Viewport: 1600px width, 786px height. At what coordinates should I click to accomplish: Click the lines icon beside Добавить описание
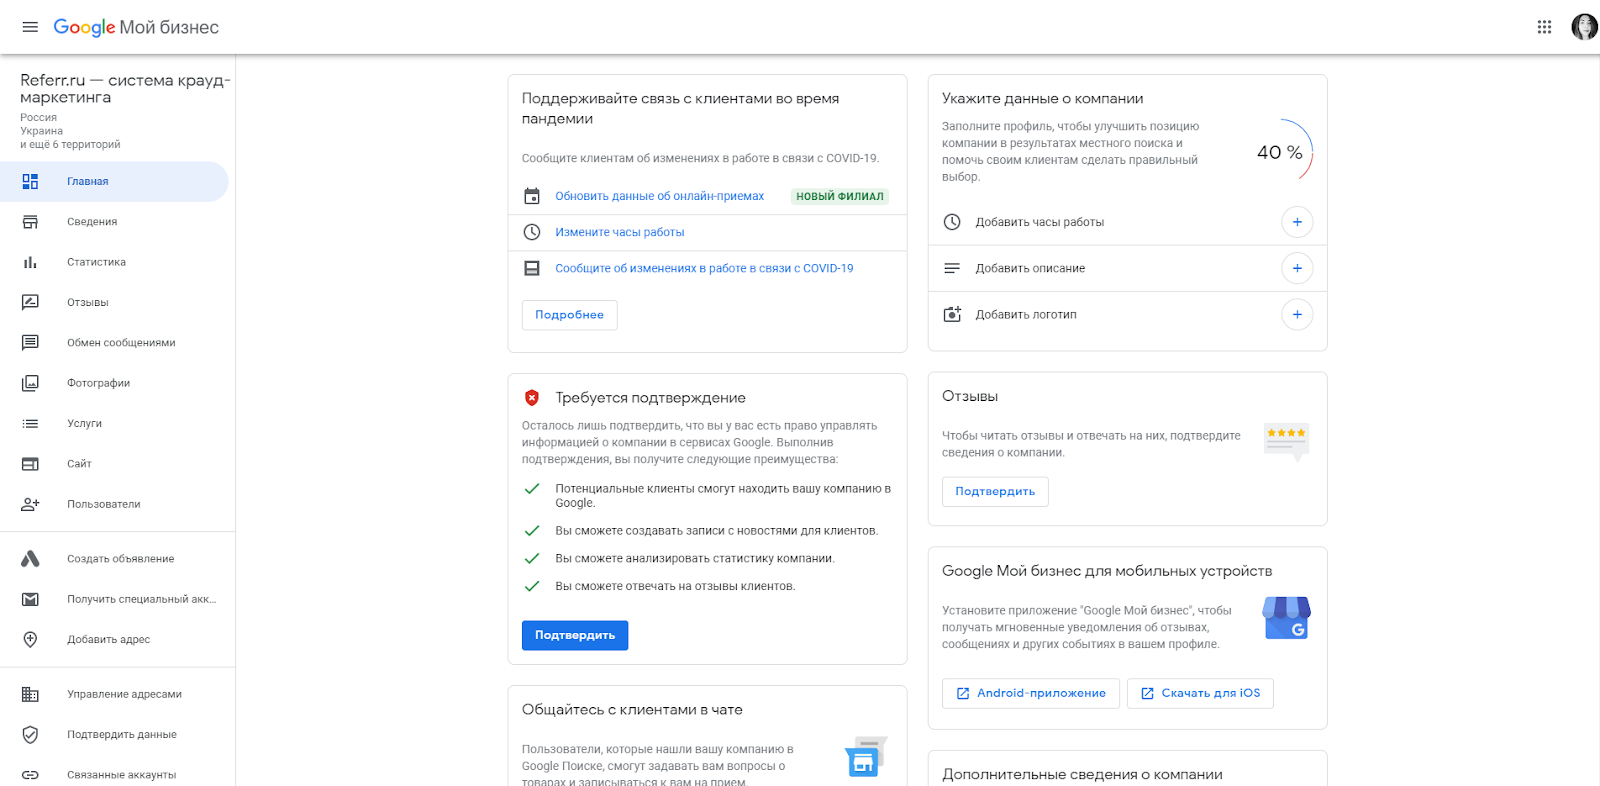[x=952, y=268]
